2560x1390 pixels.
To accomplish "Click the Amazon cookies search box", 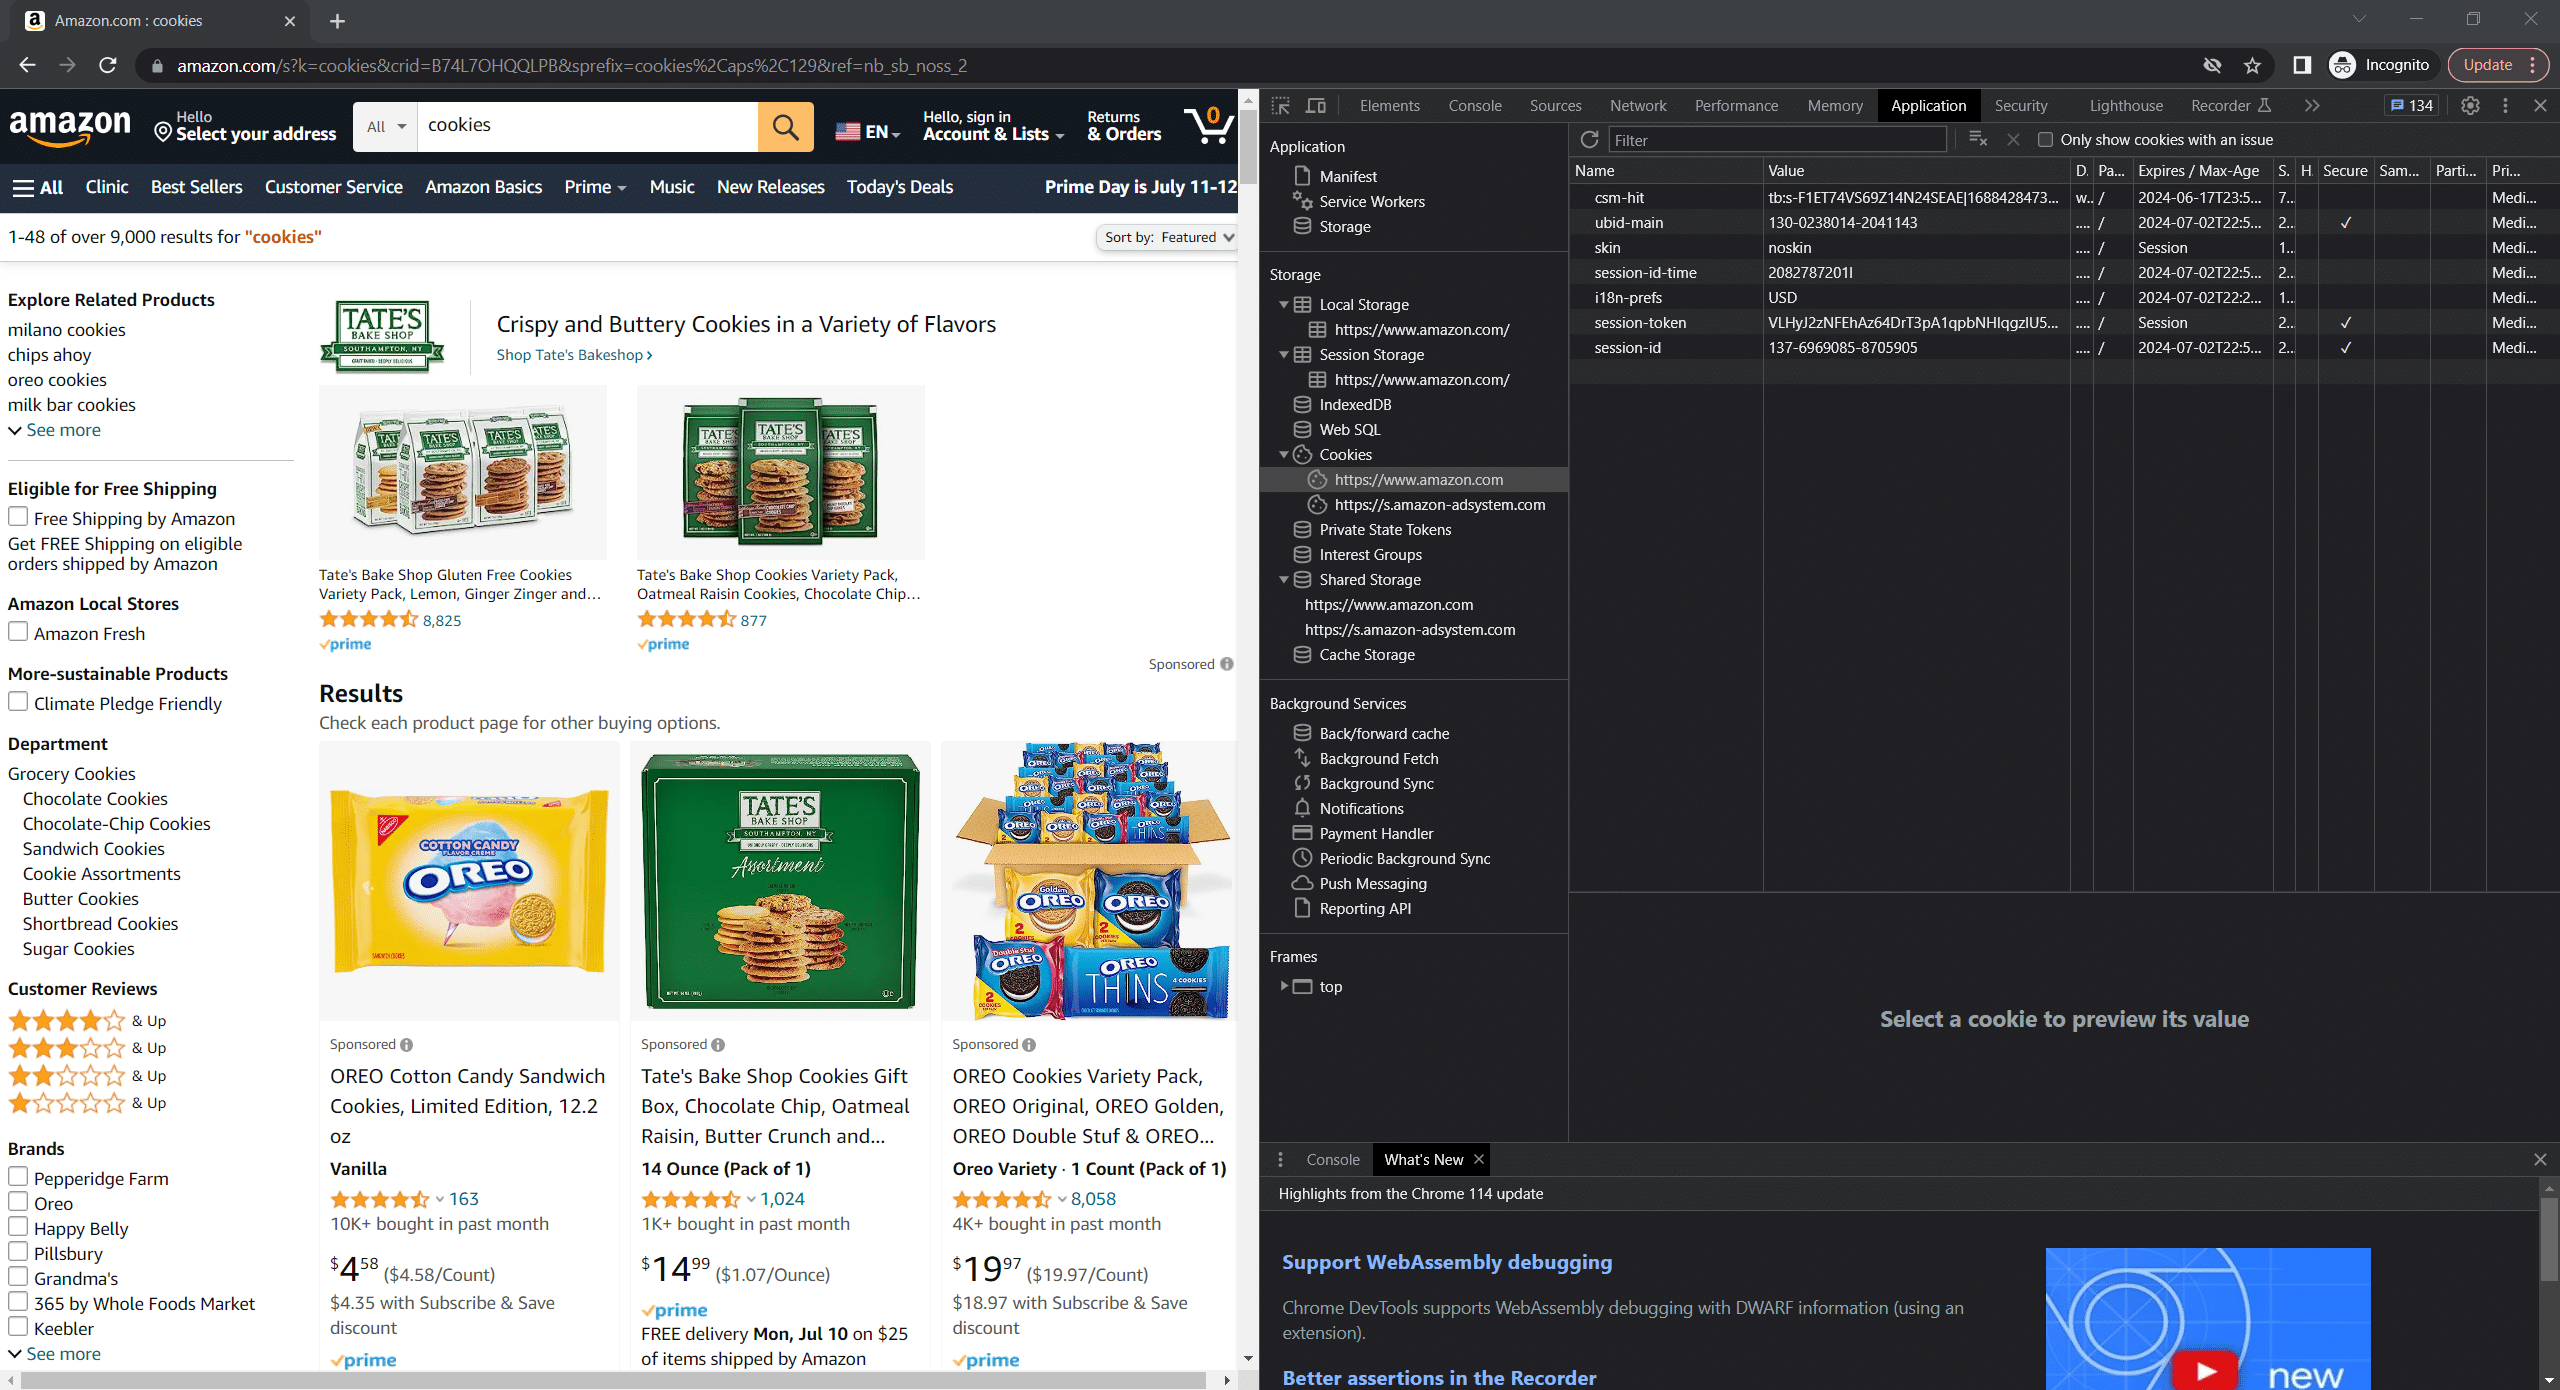I will 587,127.
